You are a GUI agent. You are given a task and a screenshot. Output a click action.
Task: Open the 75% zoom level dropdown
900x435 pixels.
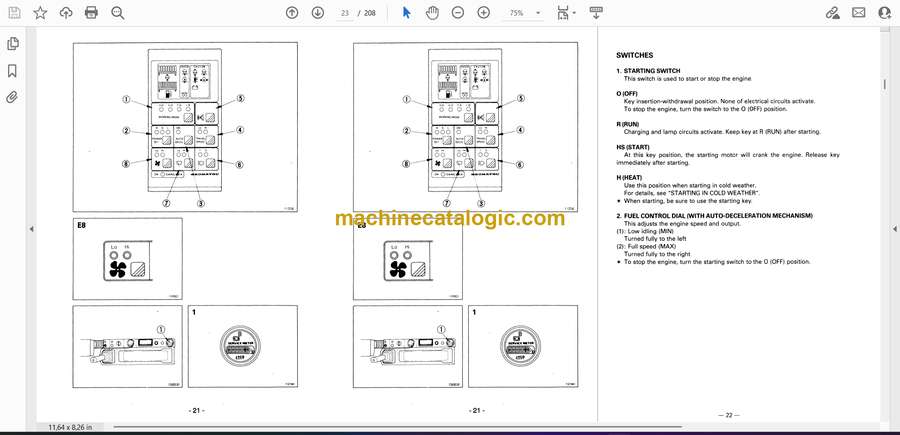(x=522, y=13)
